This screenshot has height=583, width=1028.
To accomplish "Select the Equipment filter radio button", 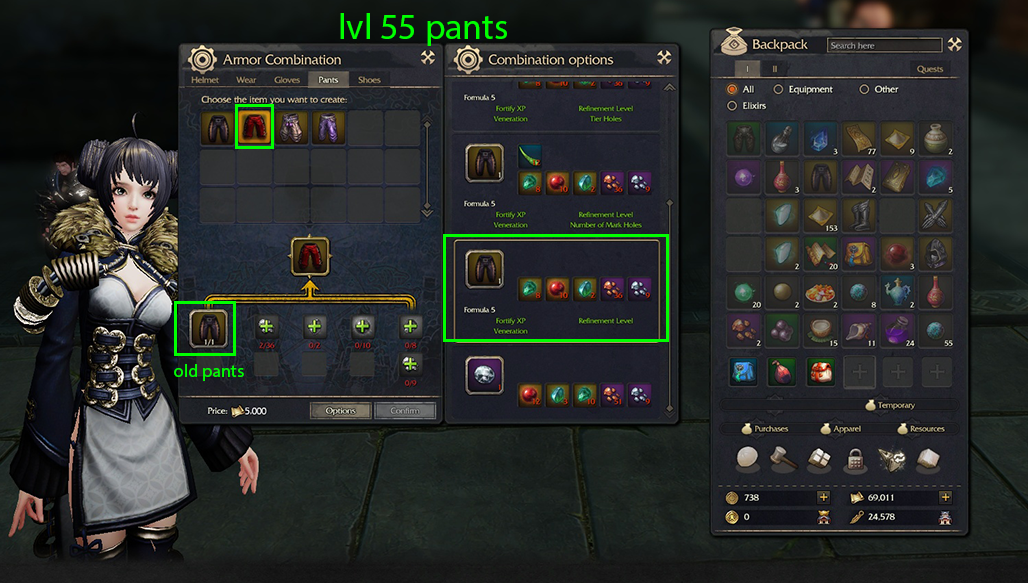I will pyautogui.click(x=778, y=89).
